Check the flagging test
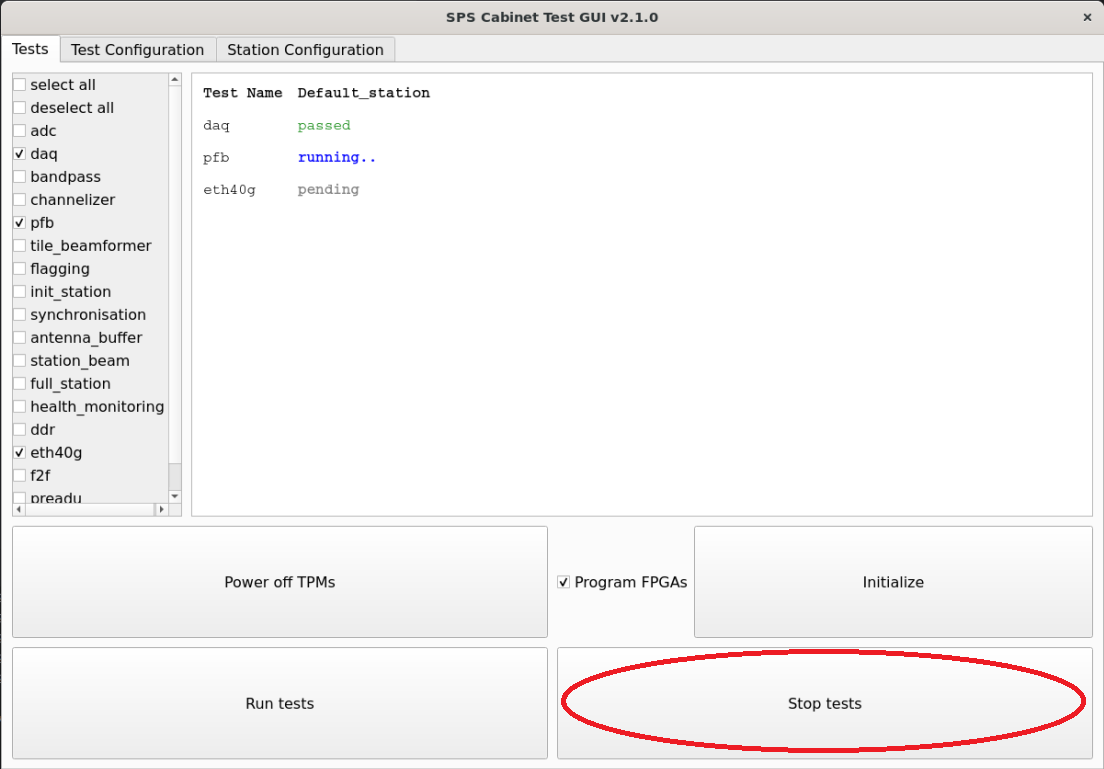The height and width of the screenshot is (769, 1104). (19, 268)
